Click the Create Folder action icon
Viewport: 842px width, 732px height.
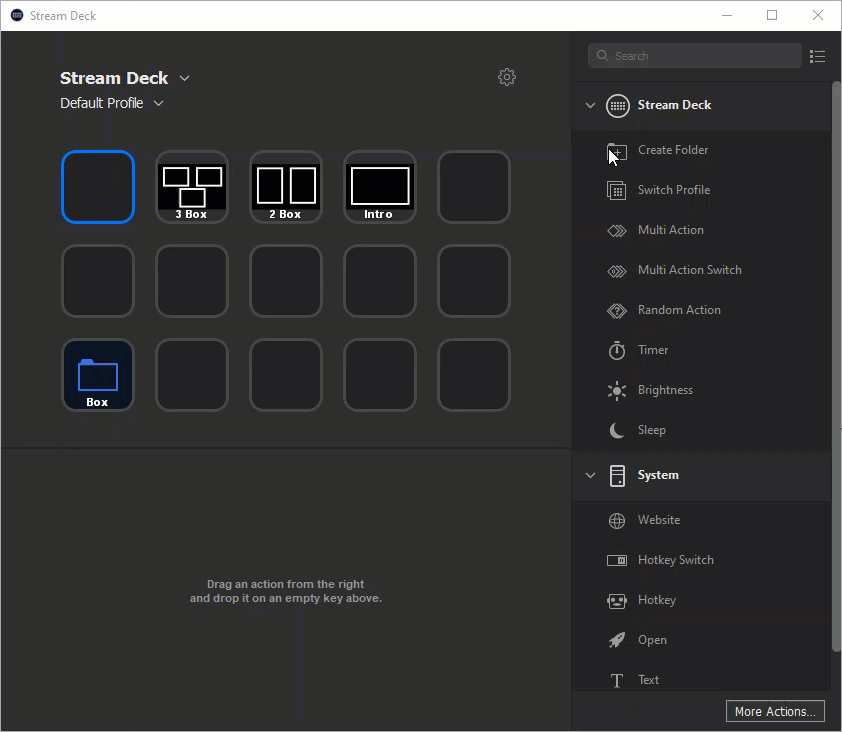pos(616,151)
